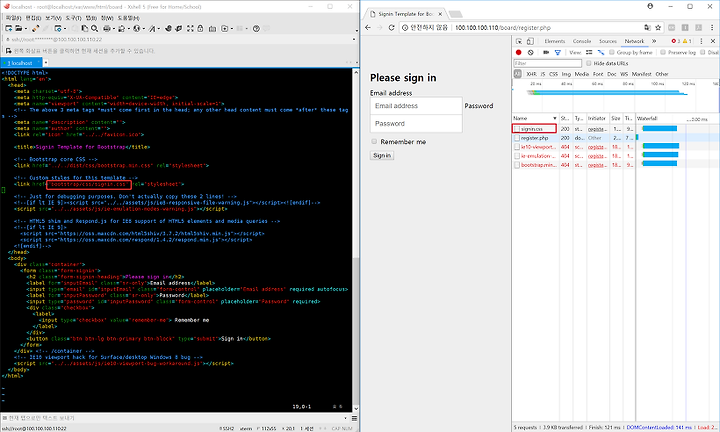Screen dimensions: 720x432
Task: Open Xshell 도구 menu
Action: 73,18
